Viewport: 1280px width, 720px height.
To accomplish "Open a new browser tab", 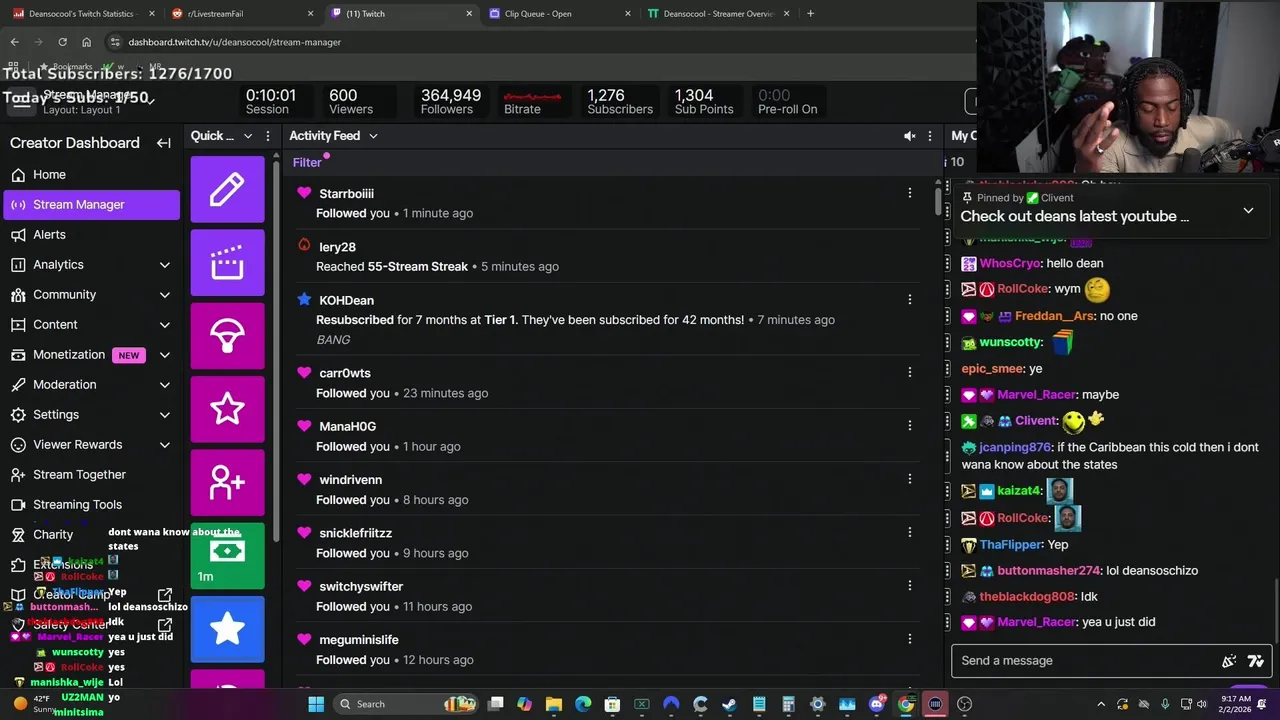I will click(x=810, y=14).
